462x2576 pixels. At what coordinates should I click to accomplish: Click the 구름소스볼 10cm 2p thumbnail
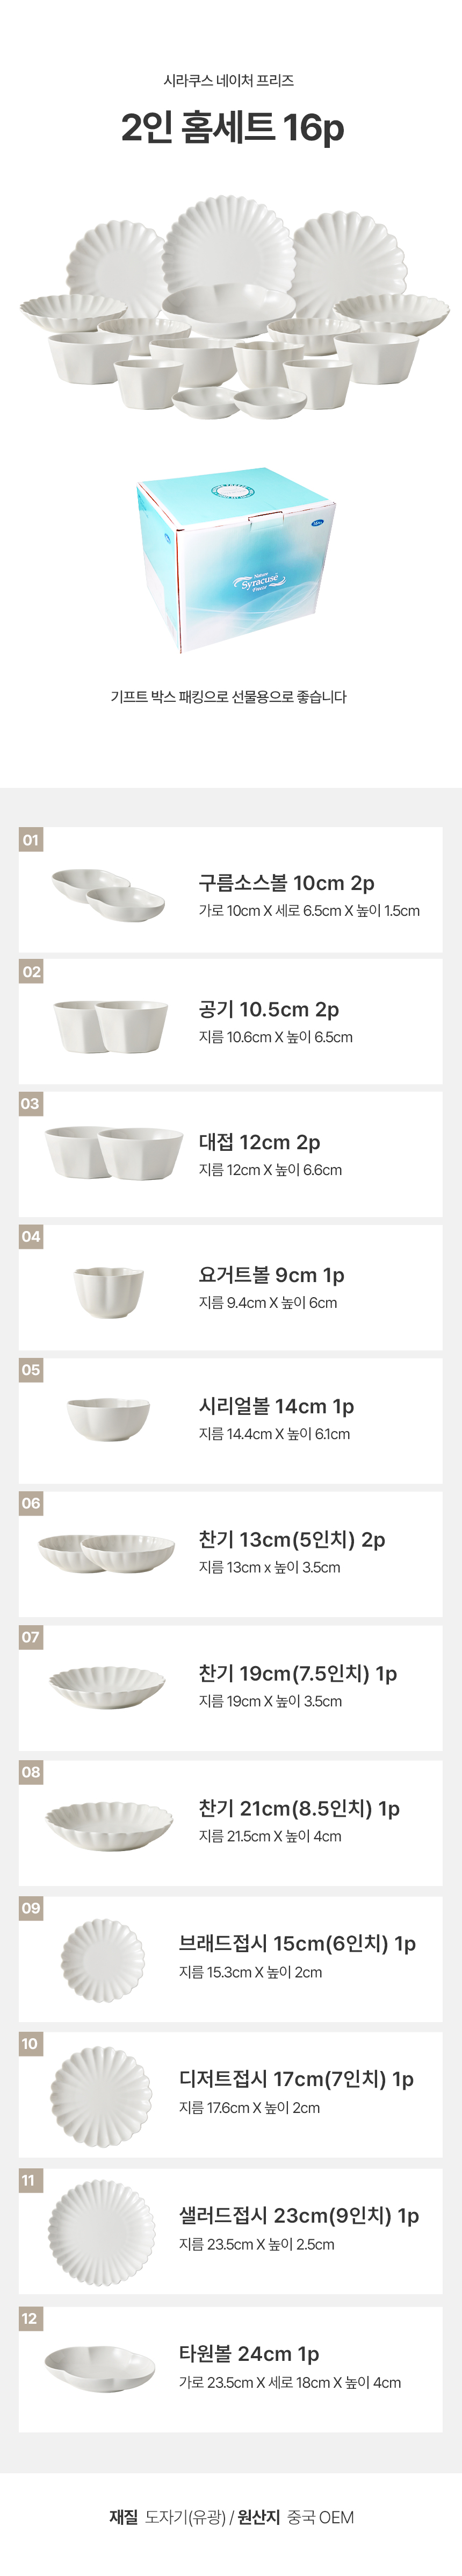pyautogui.click(x=109, y=893)
